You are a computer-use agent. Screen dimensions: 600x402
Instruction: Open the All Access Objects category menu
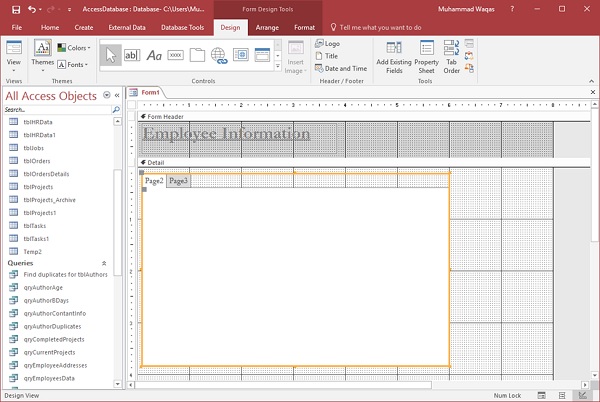click(x=105, y=96)
